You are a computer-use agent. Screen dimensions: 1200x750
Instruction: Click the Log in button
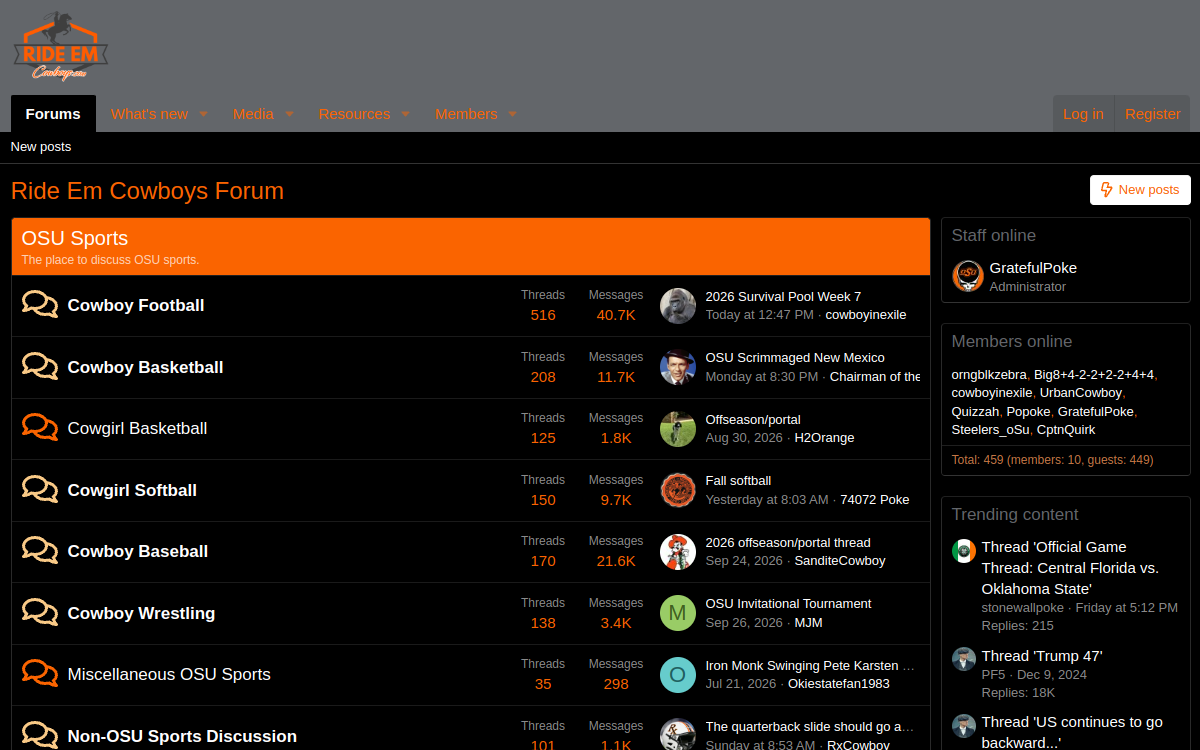[x=1083, y=114]
